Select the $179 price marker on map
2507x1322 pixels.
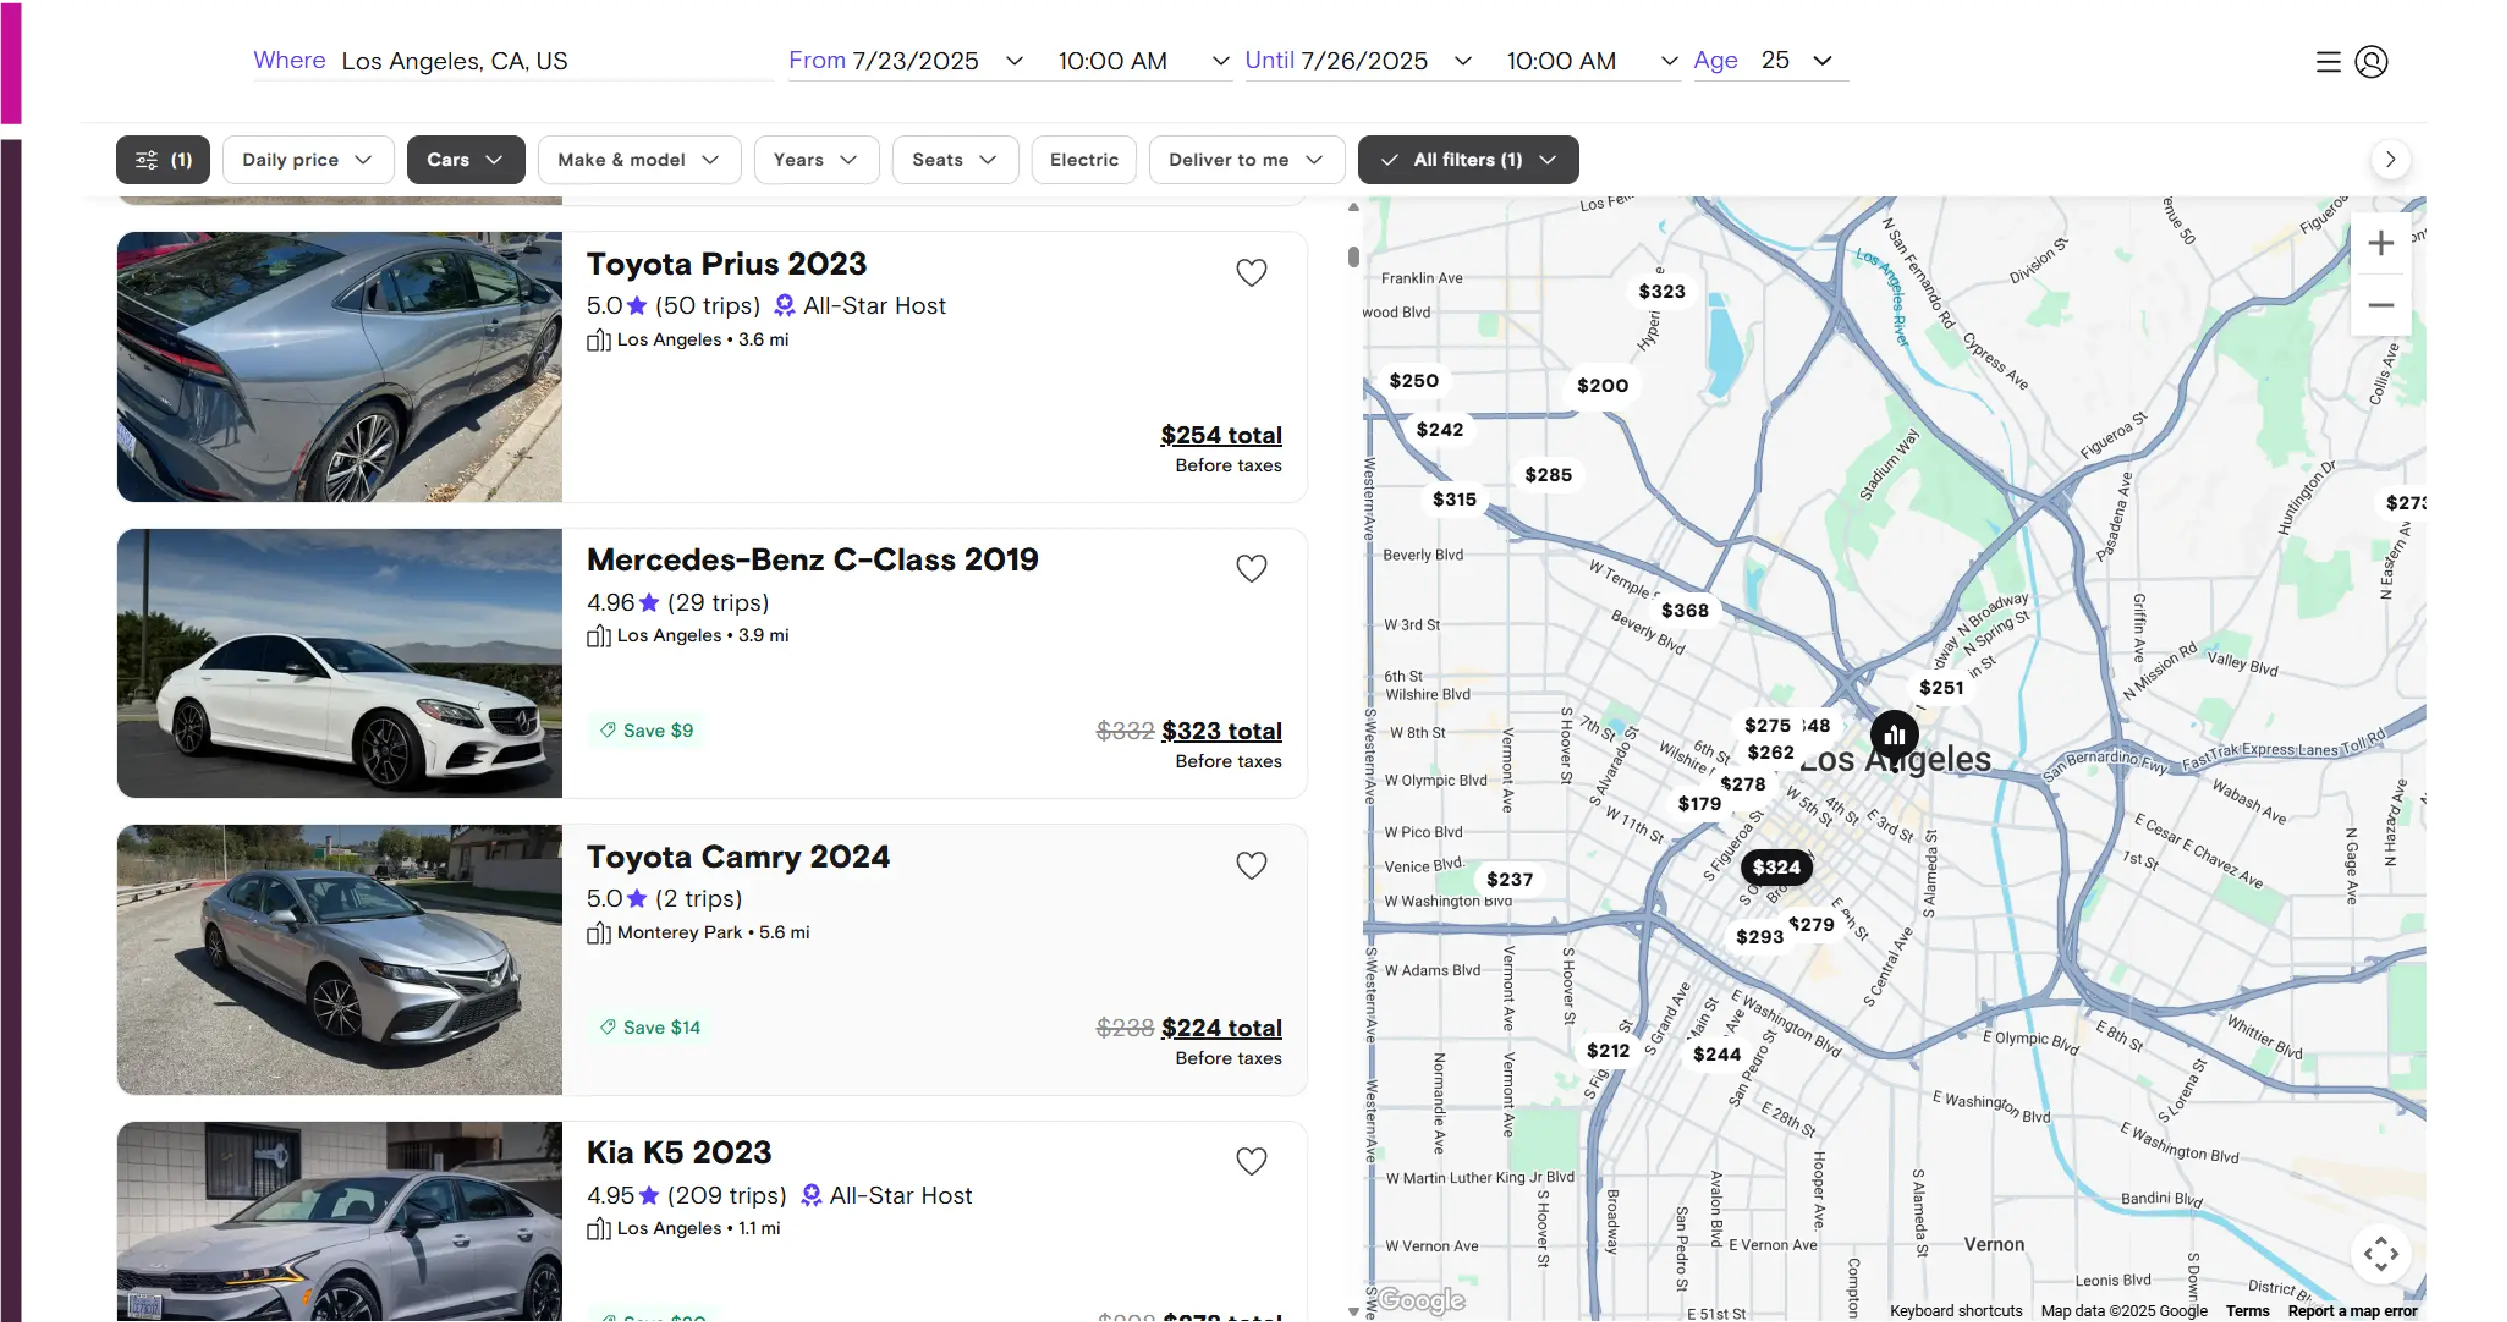point(1699,803)
